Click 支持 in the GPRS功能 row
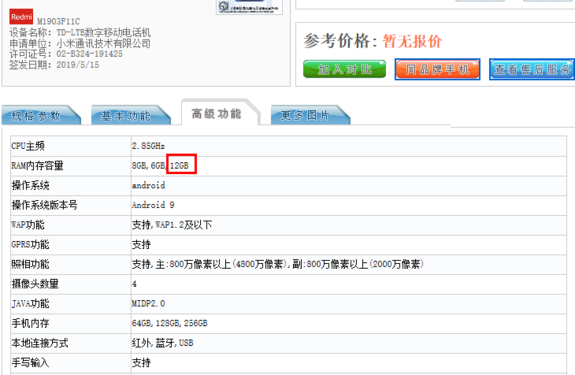 tap(141, 245)
